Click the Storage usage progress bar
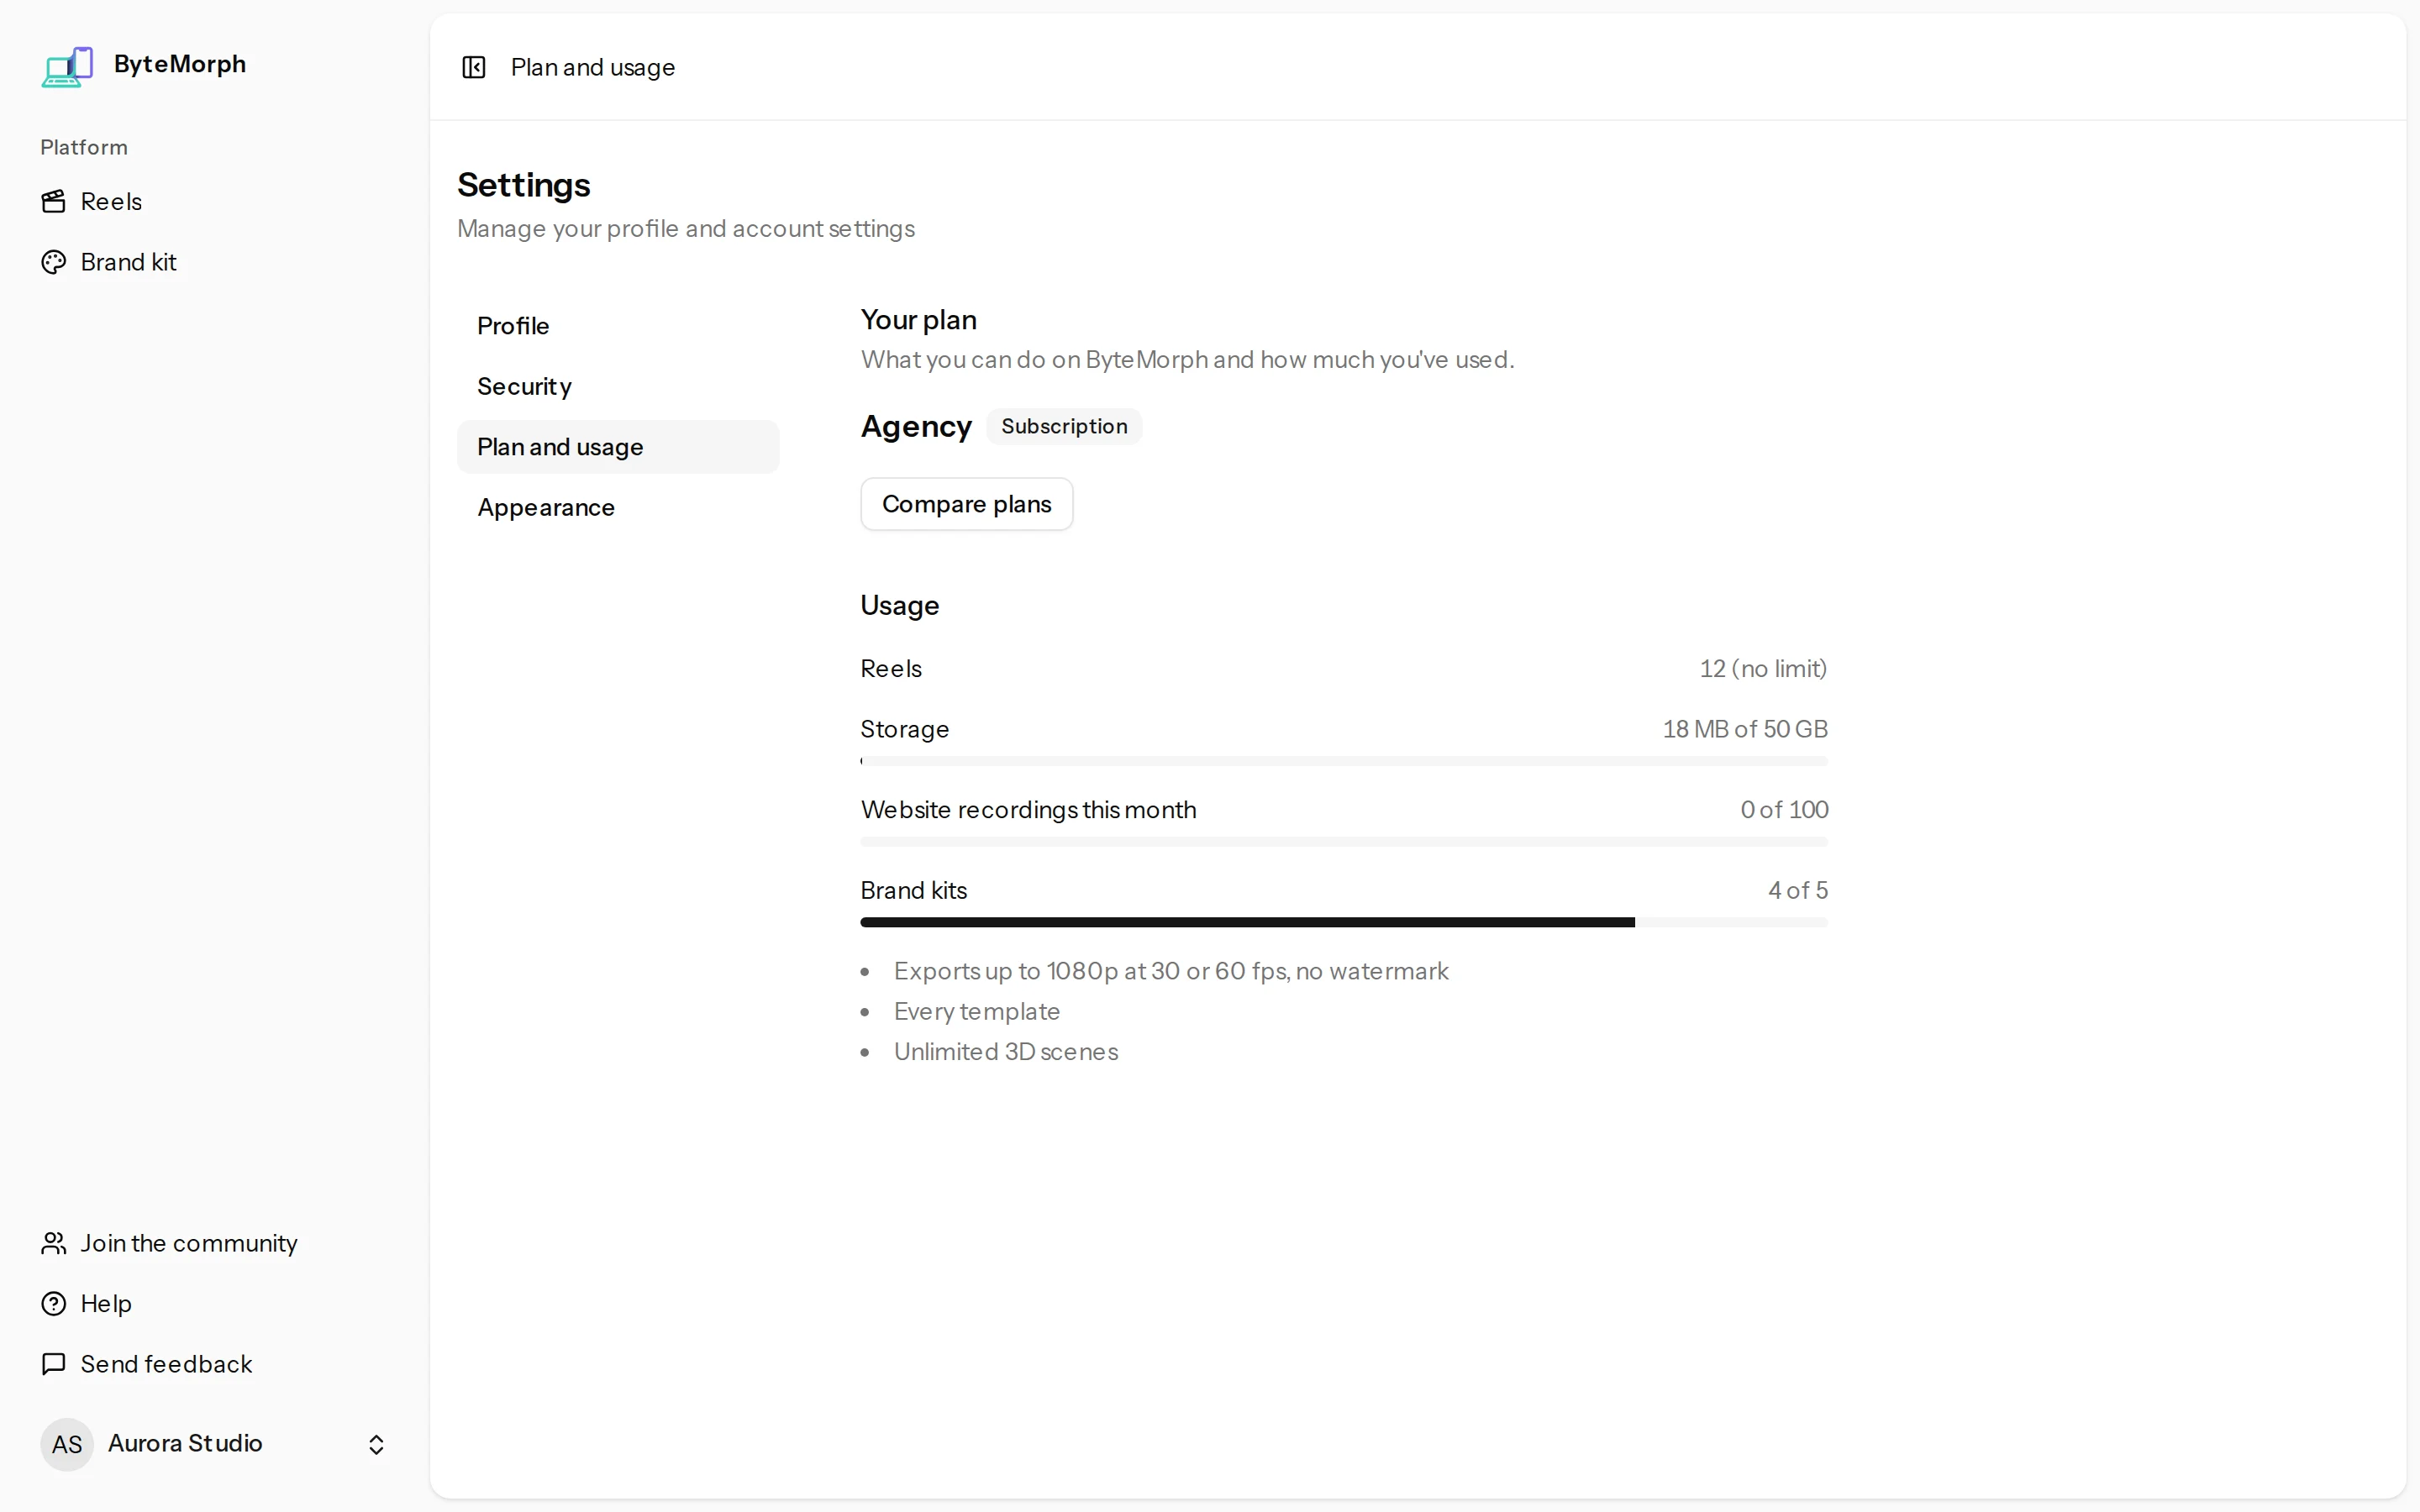Image resolution: width=2420 pixels, height=1512 pixels. point(1344,761)
